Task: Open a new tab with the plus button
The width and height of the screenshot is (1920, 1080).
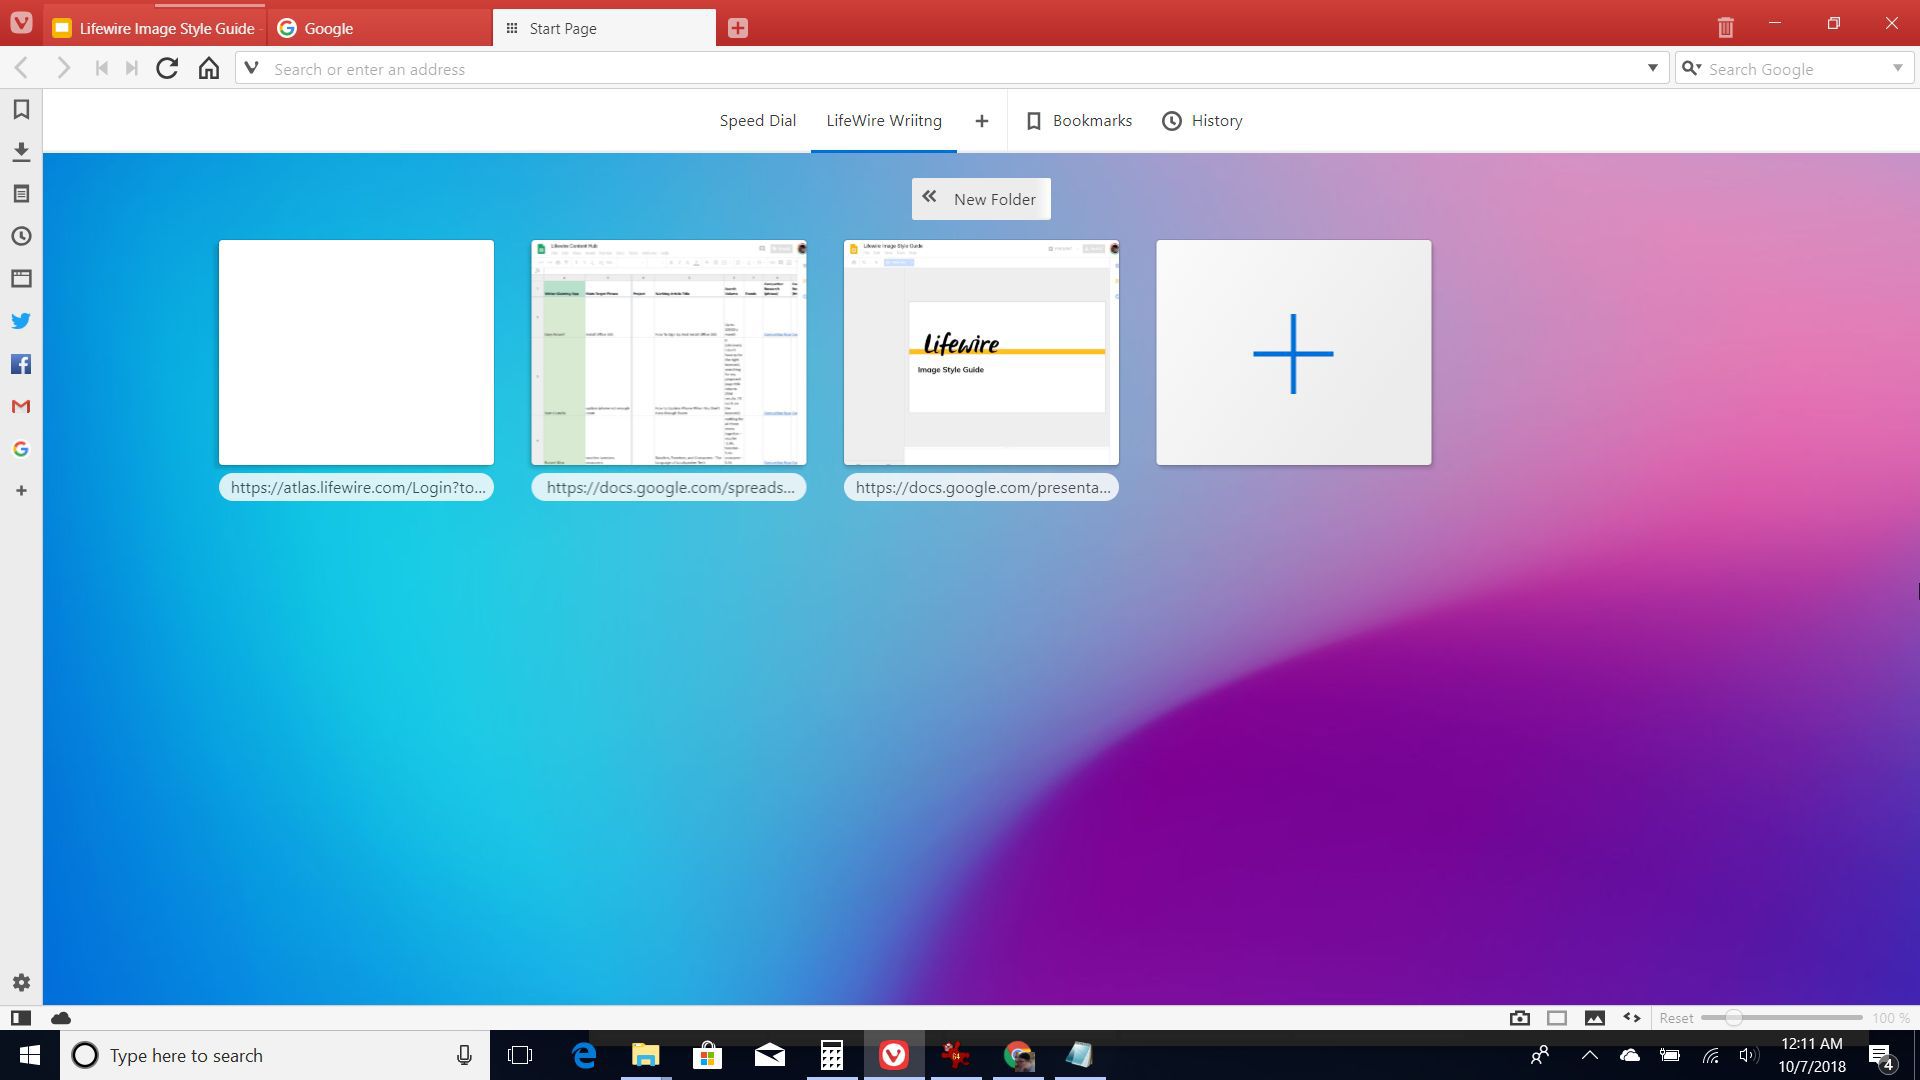Action: (738, 28)
